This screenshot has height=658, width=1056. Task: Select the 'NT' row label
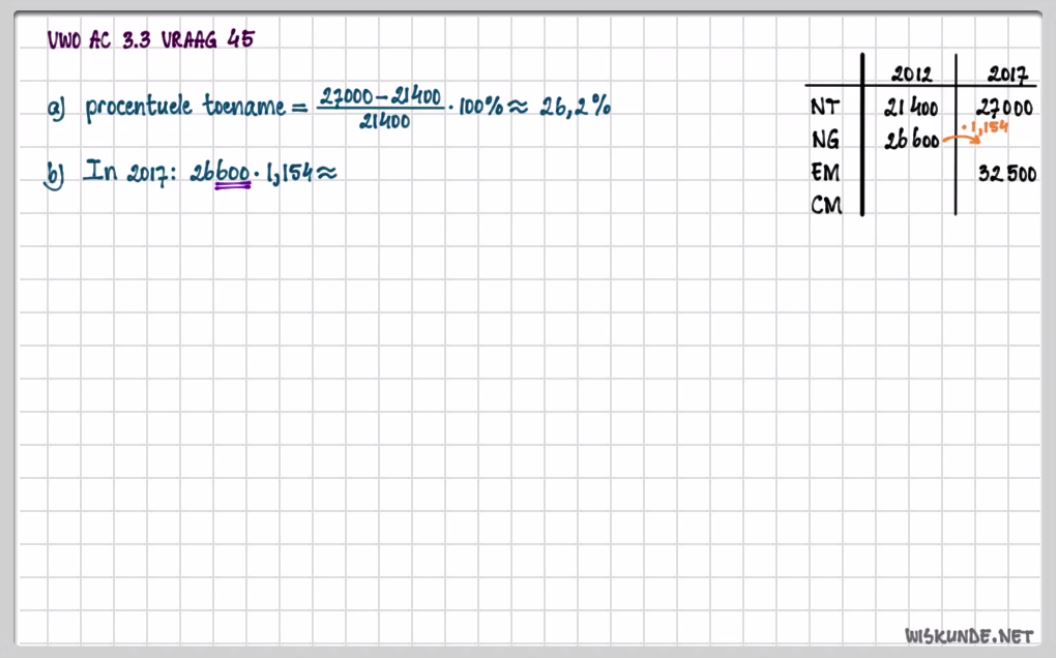pos(825,107)
